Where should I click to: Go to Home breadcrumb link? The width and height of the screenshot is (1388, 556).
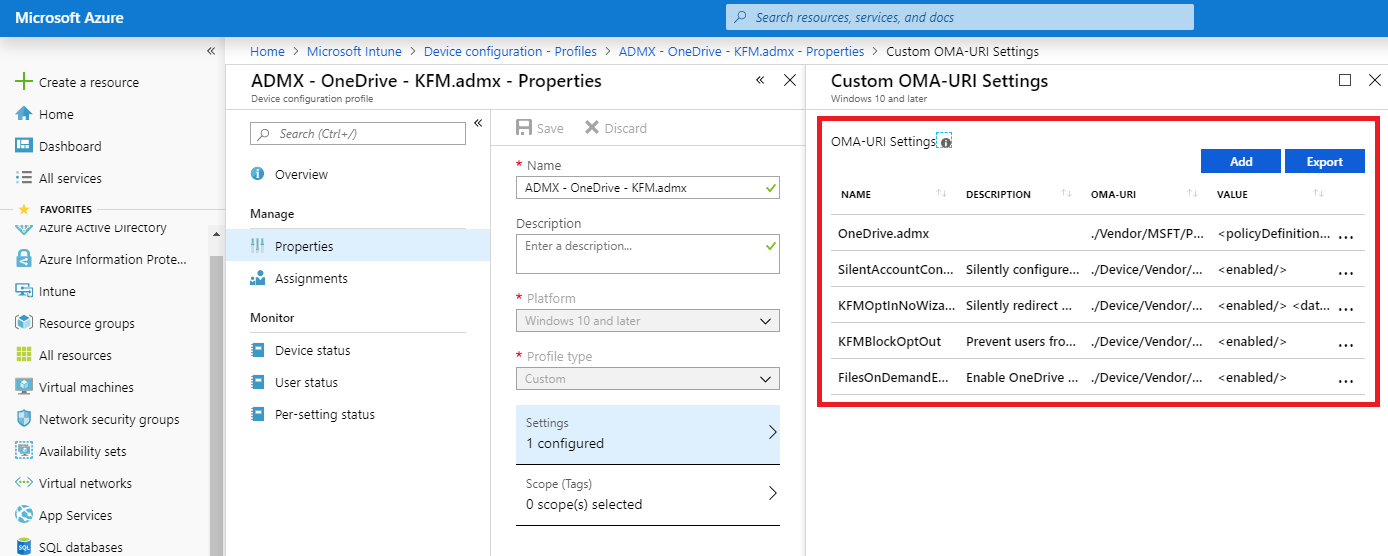[x=267, y=51]
